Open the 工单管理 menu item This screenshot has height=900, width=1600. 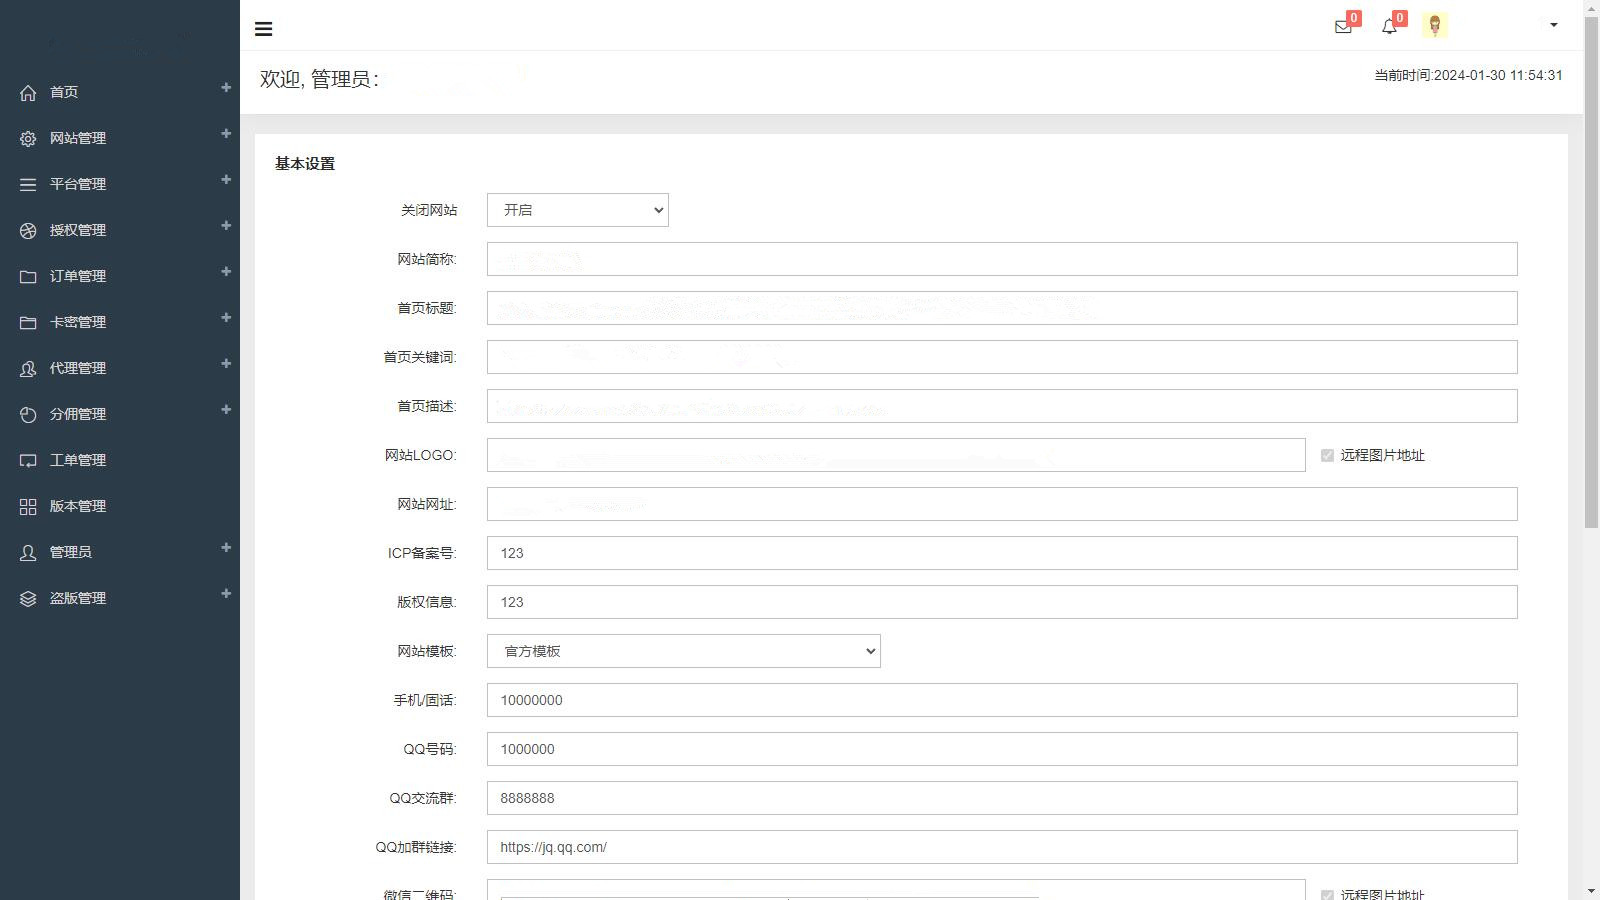click(78, 460)
